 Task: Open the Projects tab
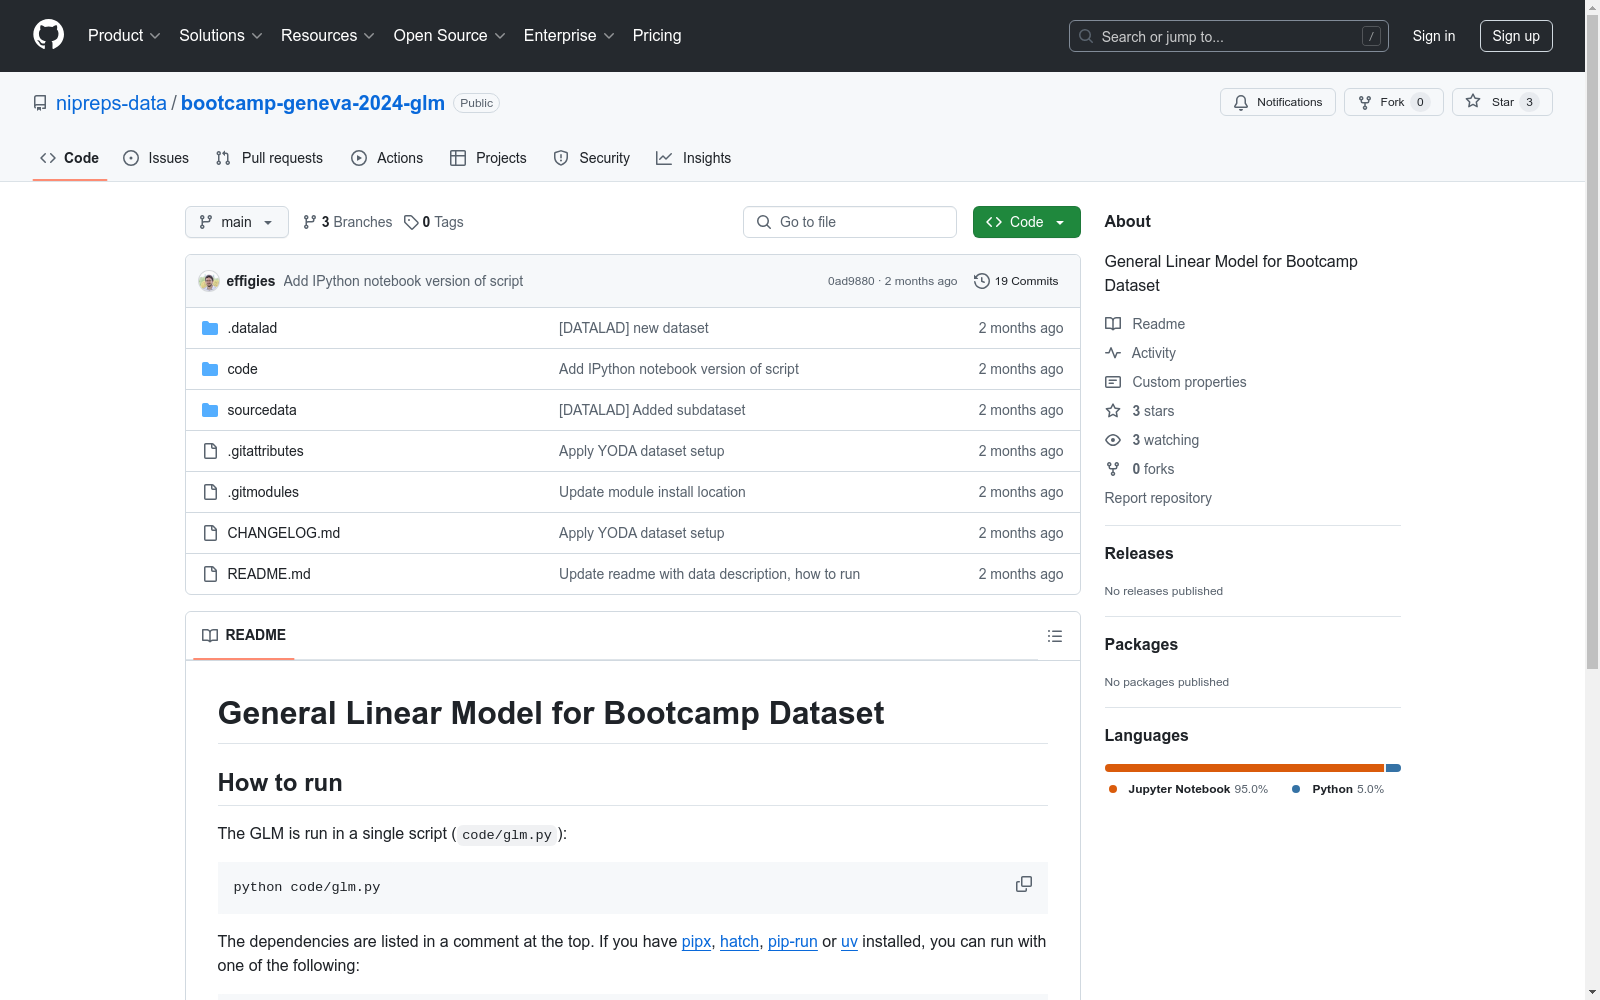click(488, 158)
